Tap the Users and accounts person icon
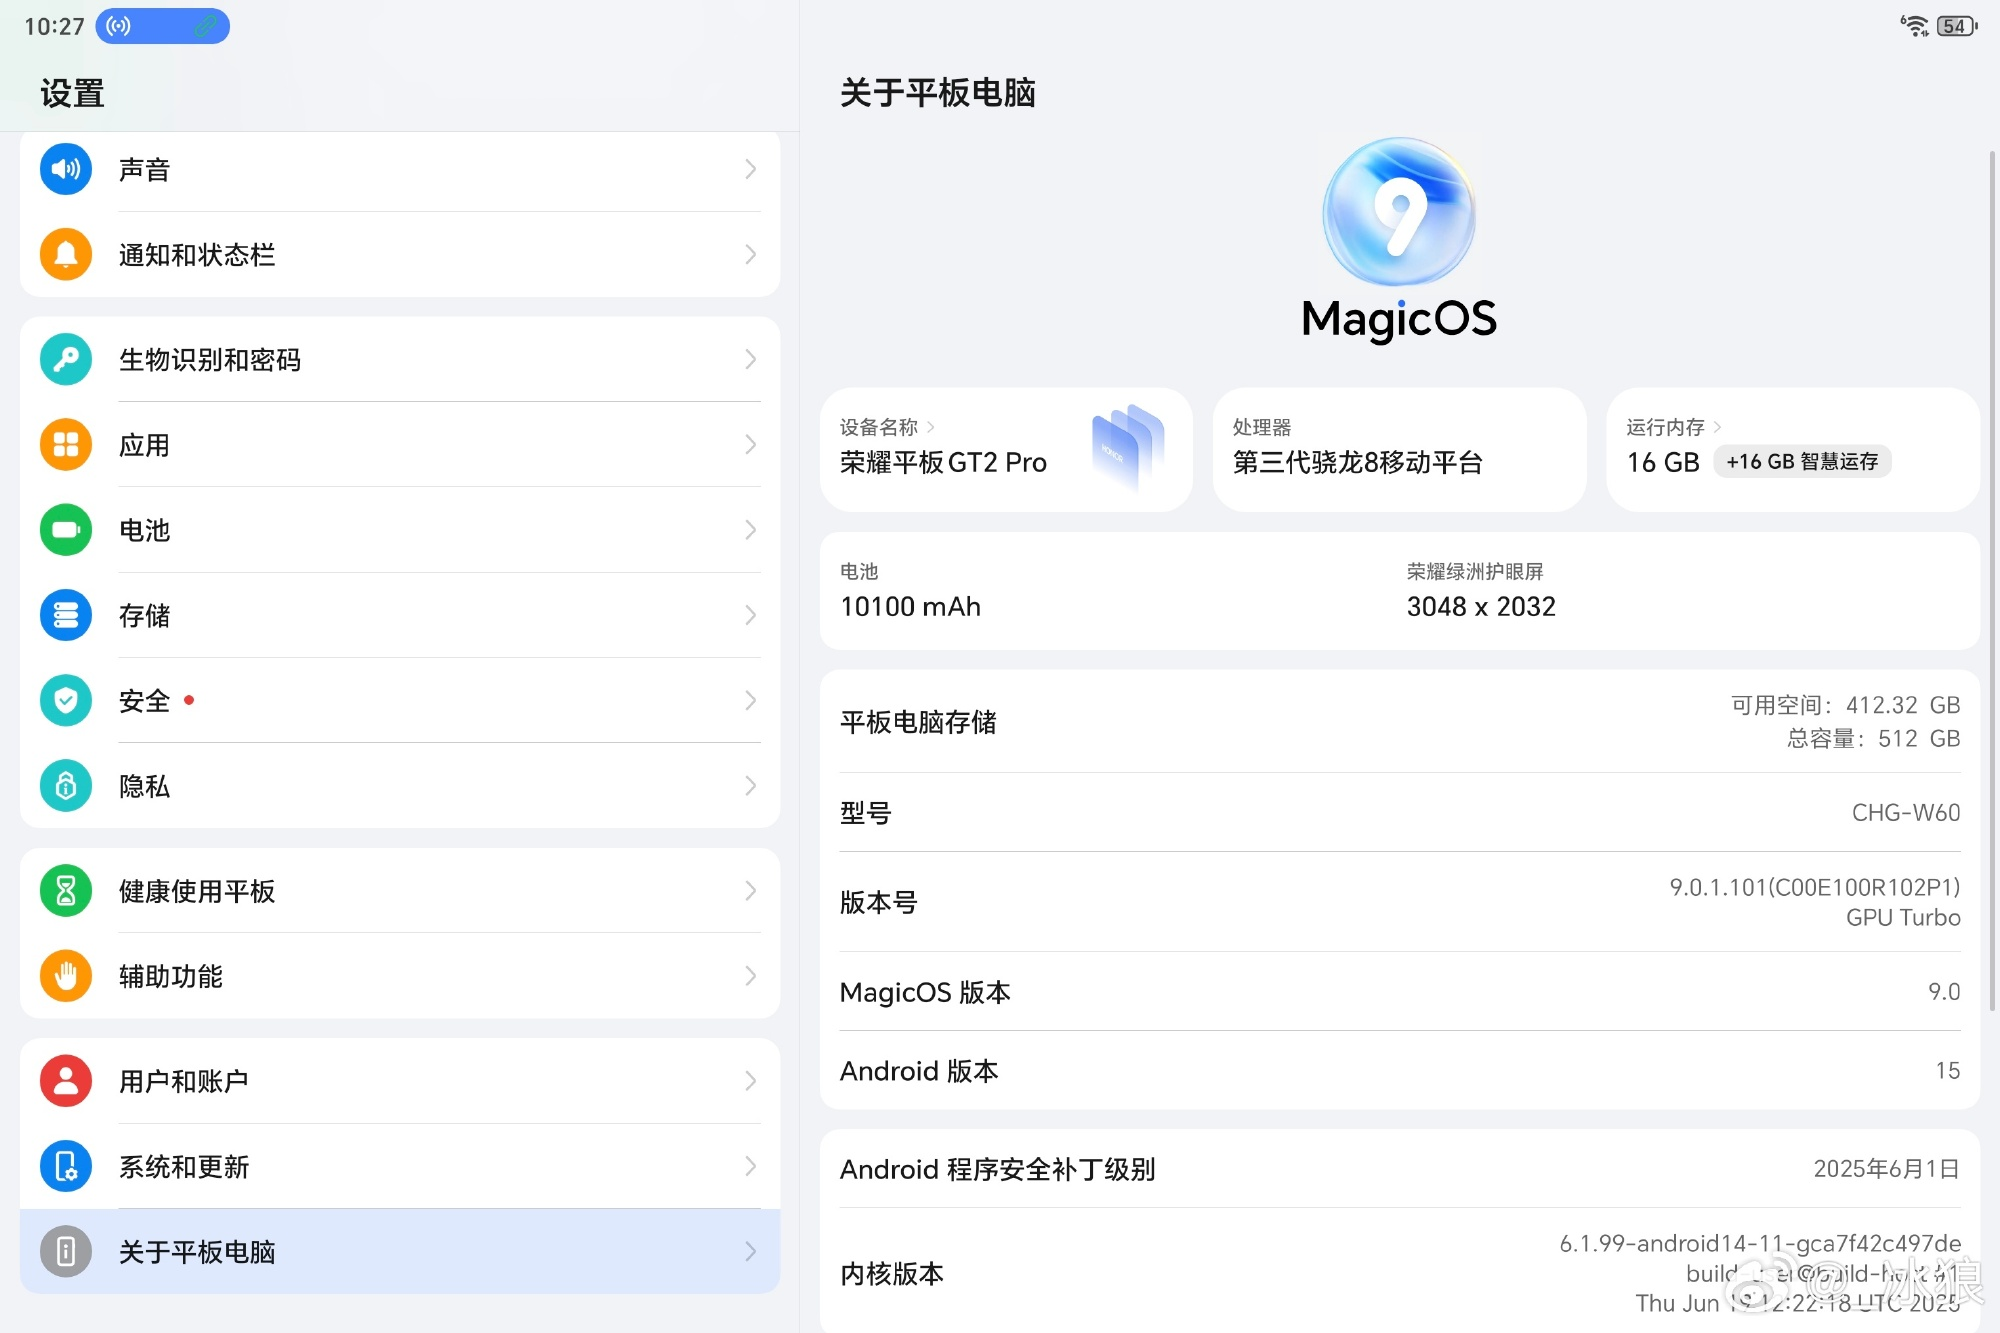The height and width of the screenshot is (1333, 2000). (66, 1081)
